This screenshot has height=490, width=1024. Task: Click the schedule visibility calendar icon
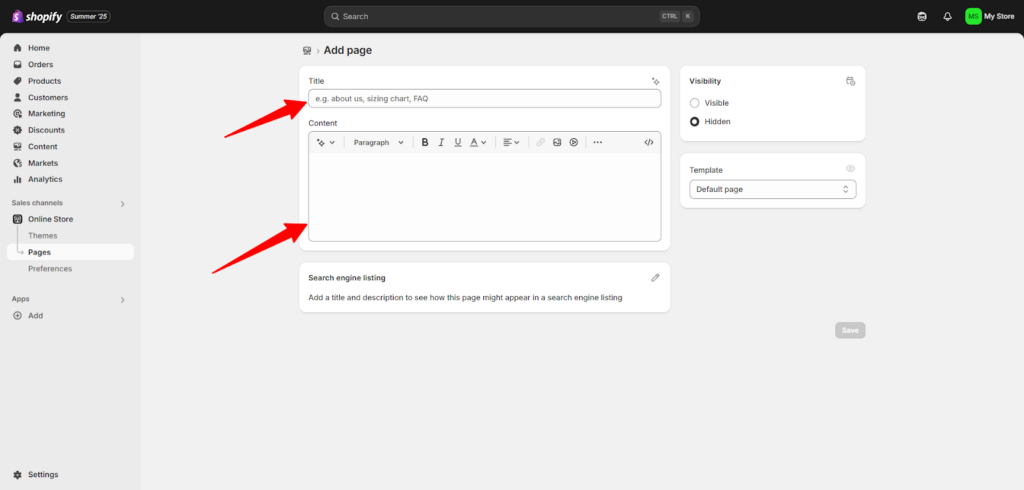point(850,81)
